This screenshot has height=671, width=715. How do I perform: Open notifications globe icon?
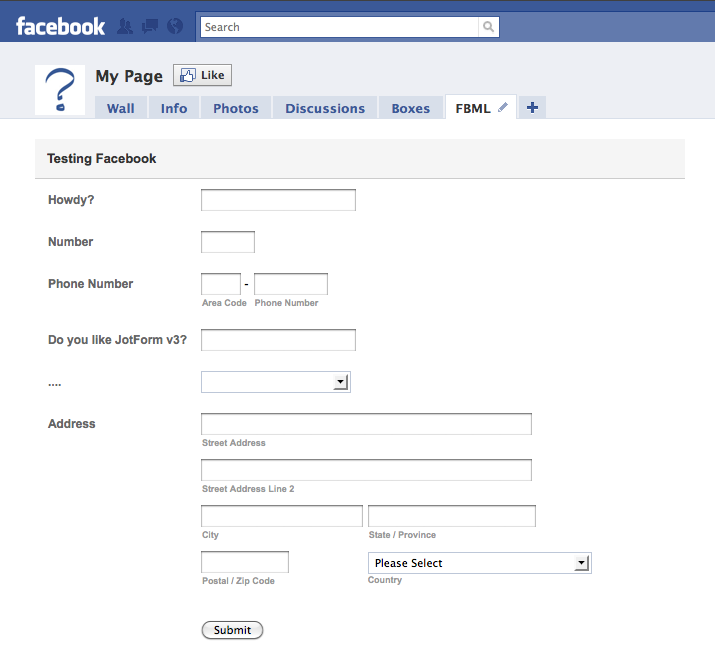point(175,26)
